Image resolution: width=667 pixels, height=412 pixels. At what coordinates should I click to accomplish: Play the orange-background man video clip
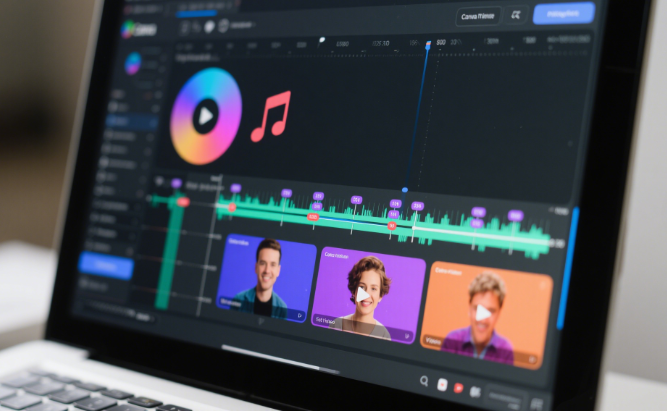click(x=483, y=313)
